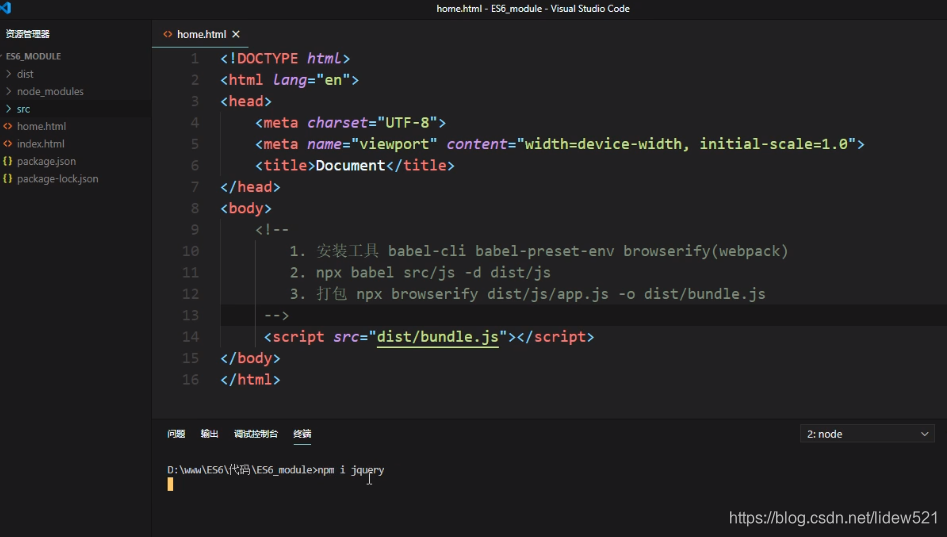
Task: Click the JSON braces icon beside package-lock.json
Action: pos(7,179)
